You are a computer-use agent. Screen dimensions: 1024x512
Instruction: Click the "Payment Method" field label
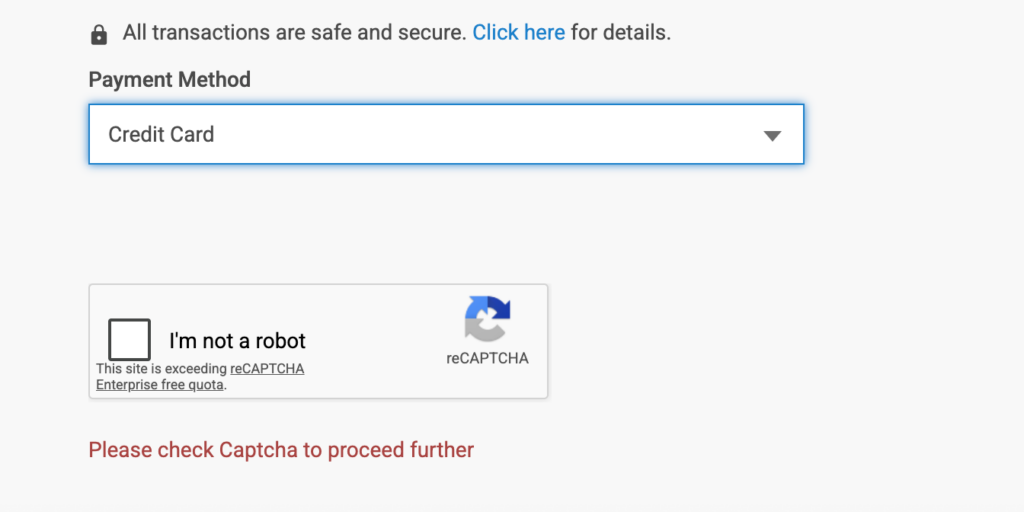point(169,80)
